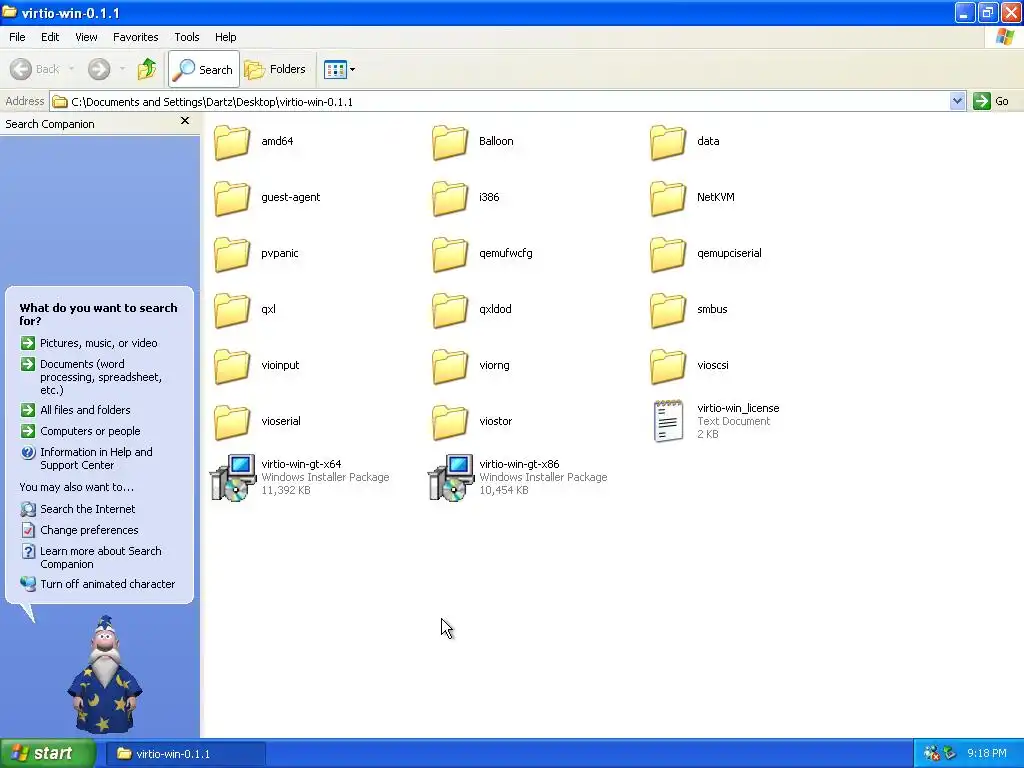The width and height of the screenshot is (1024, 768).
Task: Select the vioserial folder icon
Action: [232, 422]
